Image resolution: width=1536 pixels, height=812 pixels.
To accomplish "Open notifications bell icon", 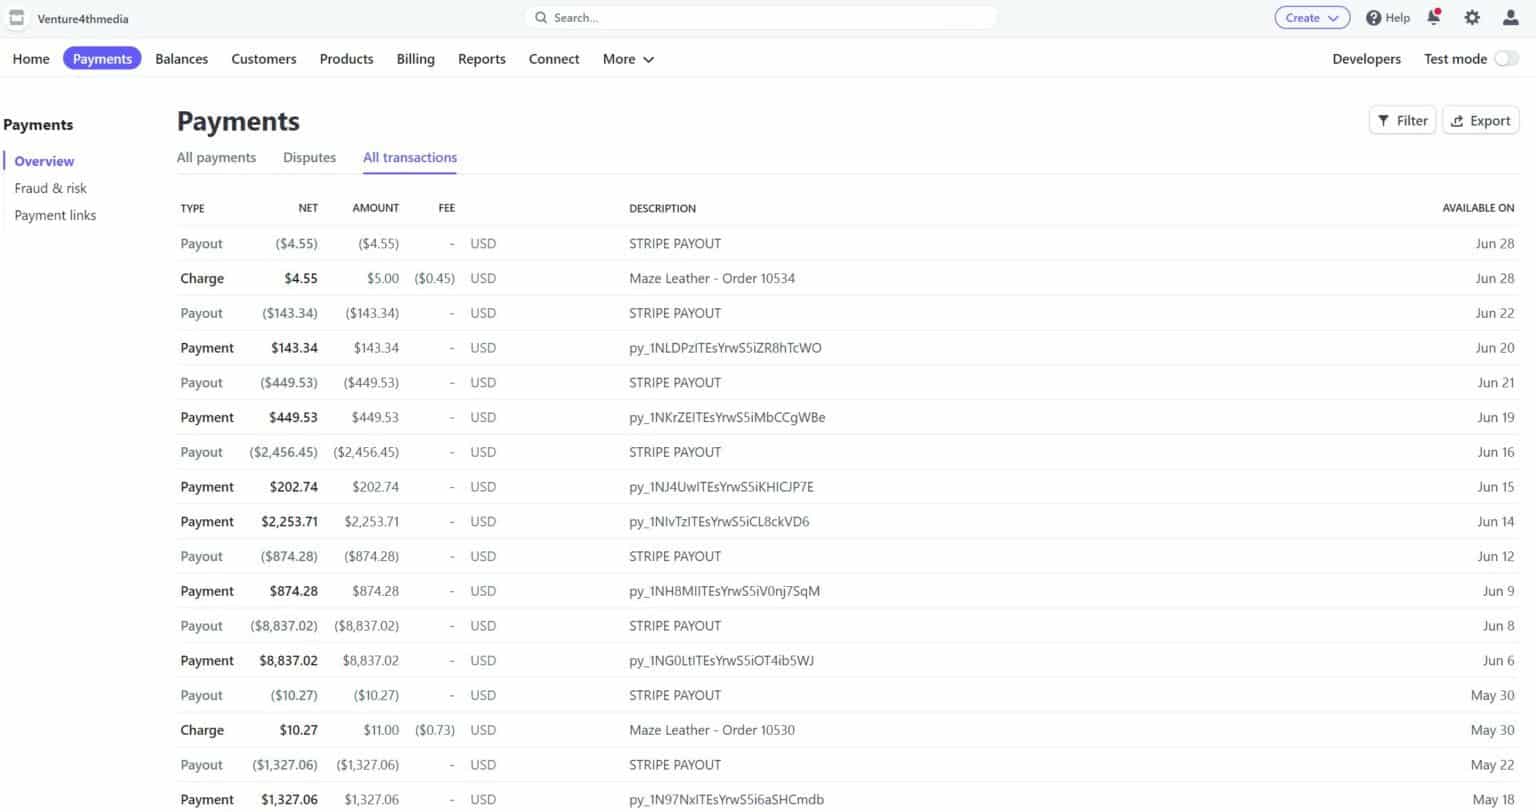I will click(1434, 17).
